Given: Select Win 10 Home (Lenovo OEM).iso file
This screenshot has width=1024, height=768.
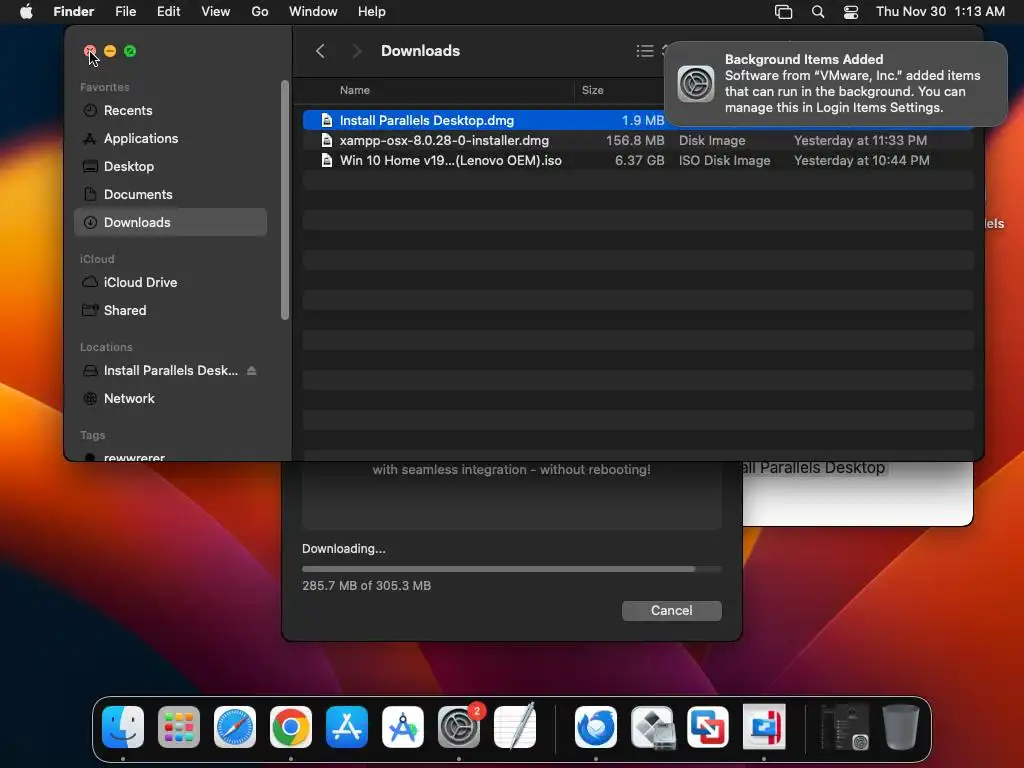Looking at the screenshot, I should (451, 161).
